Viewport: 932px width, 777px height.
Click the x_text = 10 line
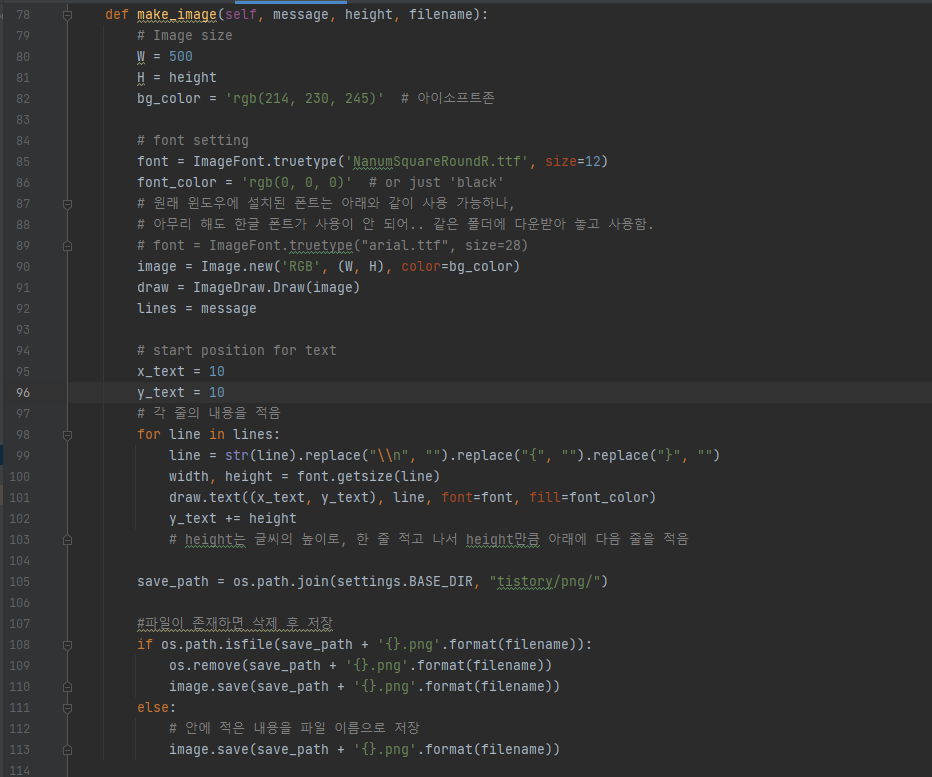[181, 372]
